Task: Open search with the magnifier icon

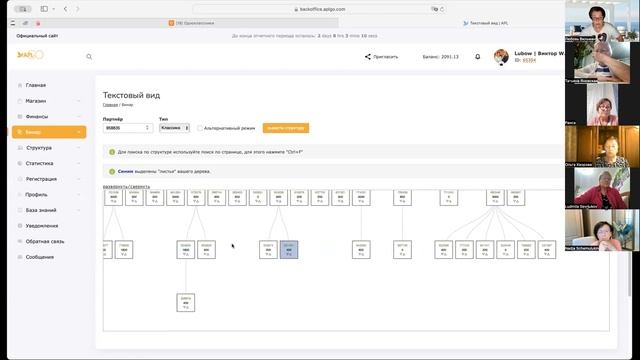Action: click(89, 57)
